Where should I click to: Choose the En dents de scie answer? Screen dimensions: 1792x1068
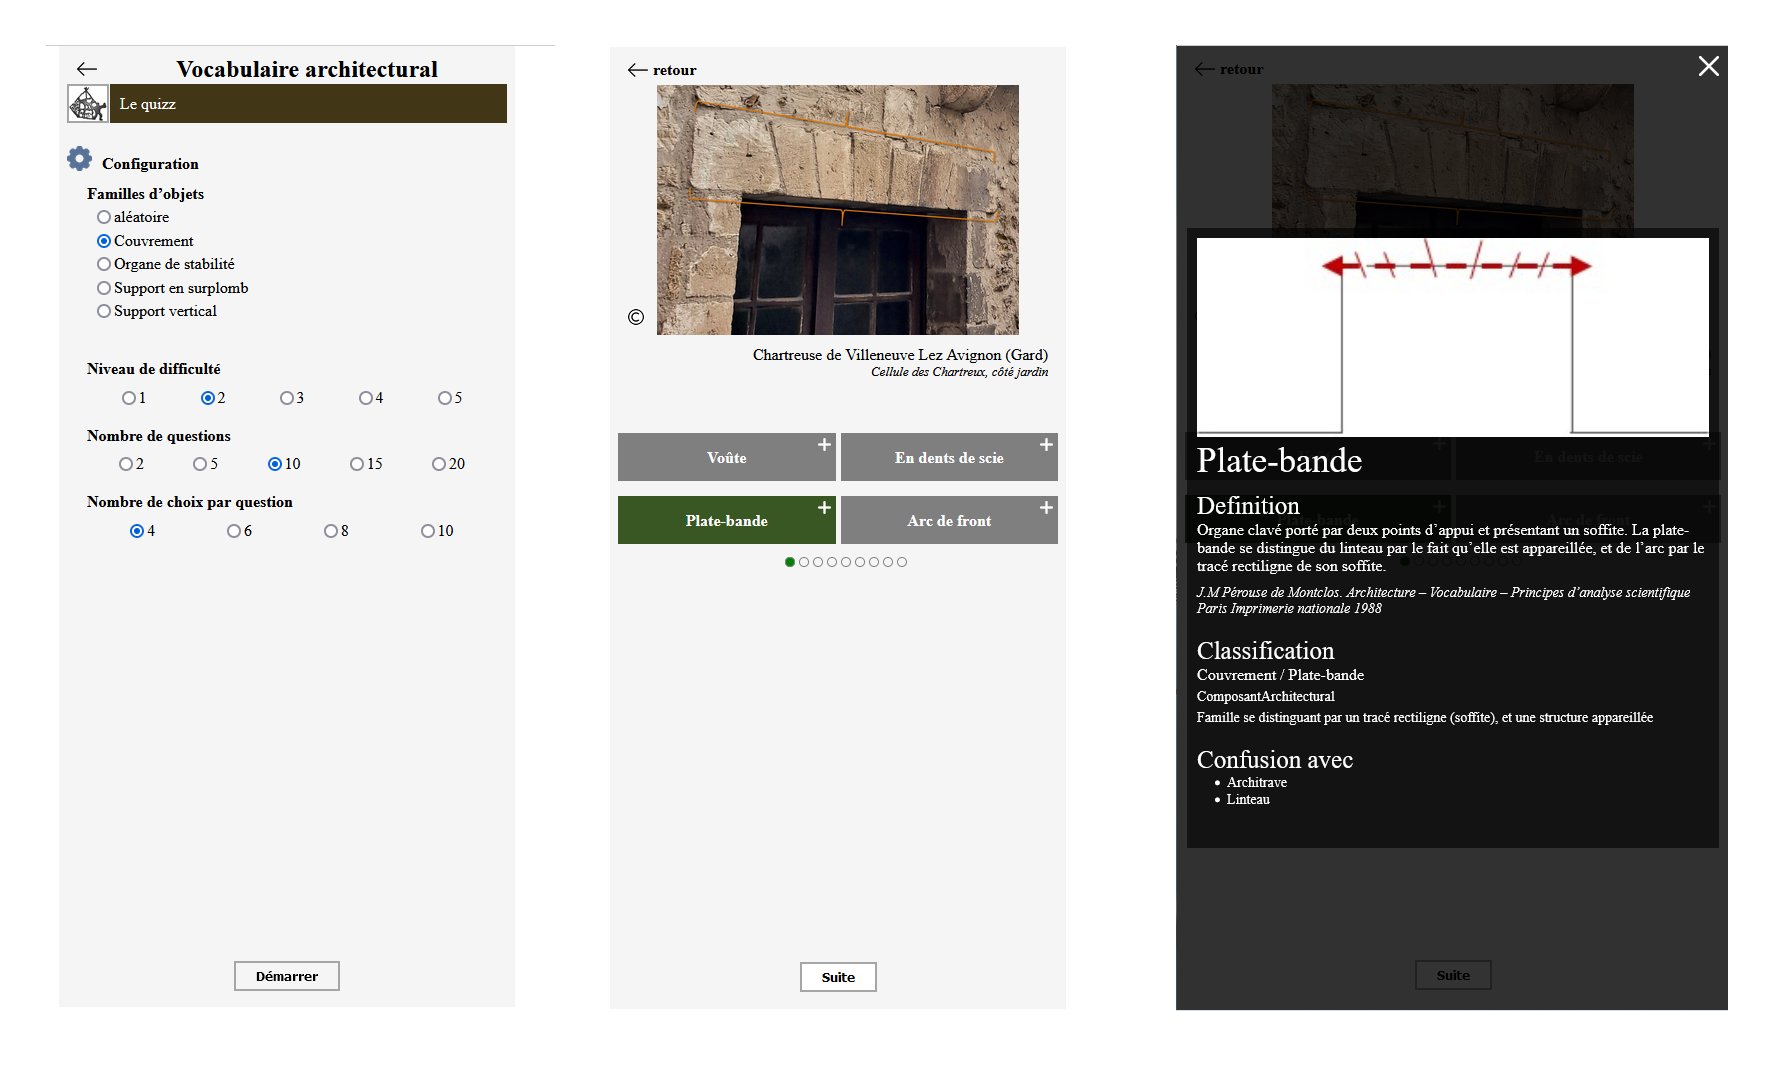949,457
